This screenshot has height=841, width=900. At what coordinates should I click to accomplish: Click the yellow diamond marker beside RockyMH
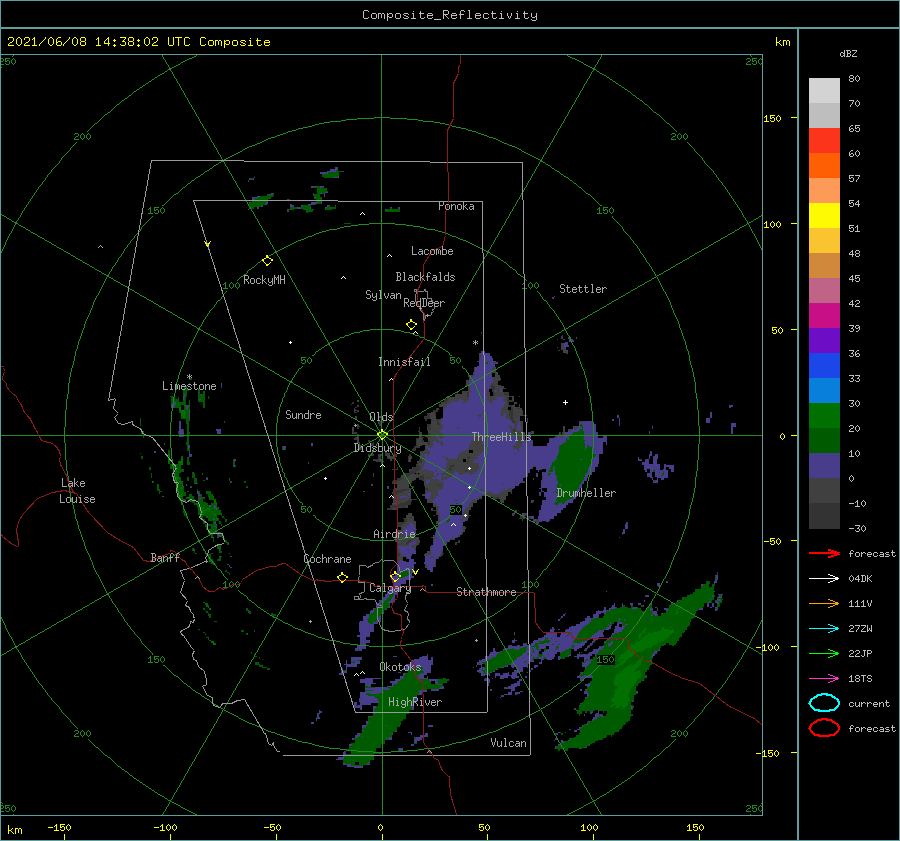coord(267,261)
